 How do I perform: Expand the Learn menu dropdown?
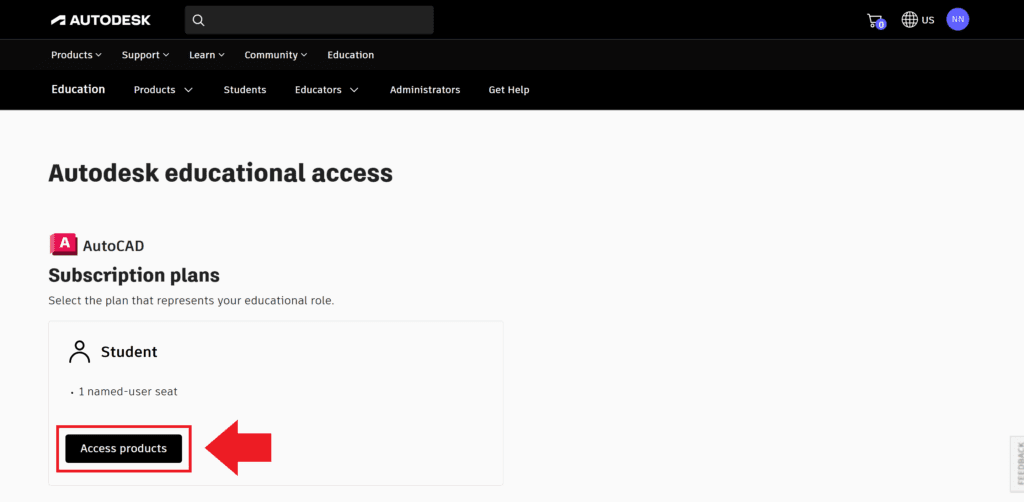[x=206, y=55]
